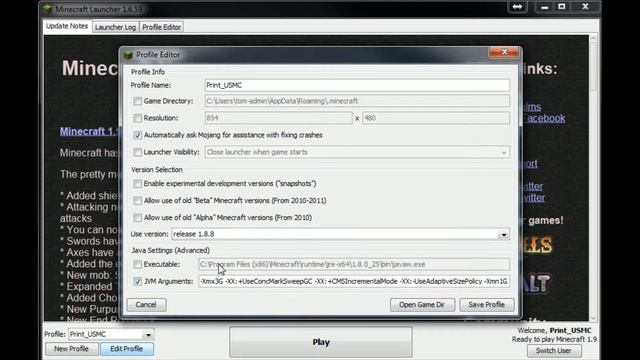
Task: Enable the Game Directory checkbox
Action: pos(138,101)
